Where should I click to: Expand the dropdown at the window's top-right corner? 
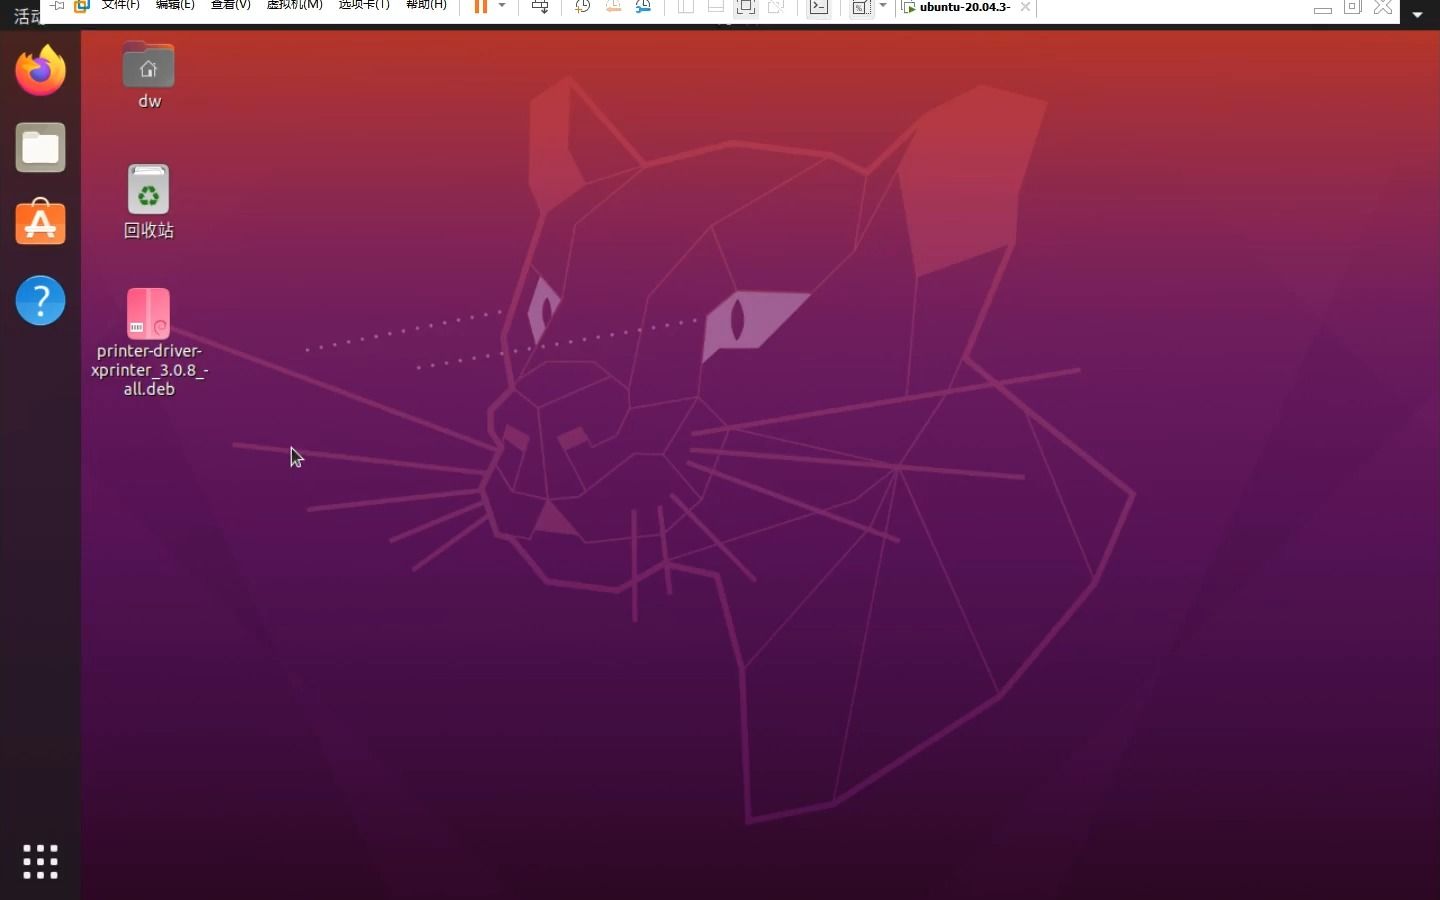pos(1416,14)
